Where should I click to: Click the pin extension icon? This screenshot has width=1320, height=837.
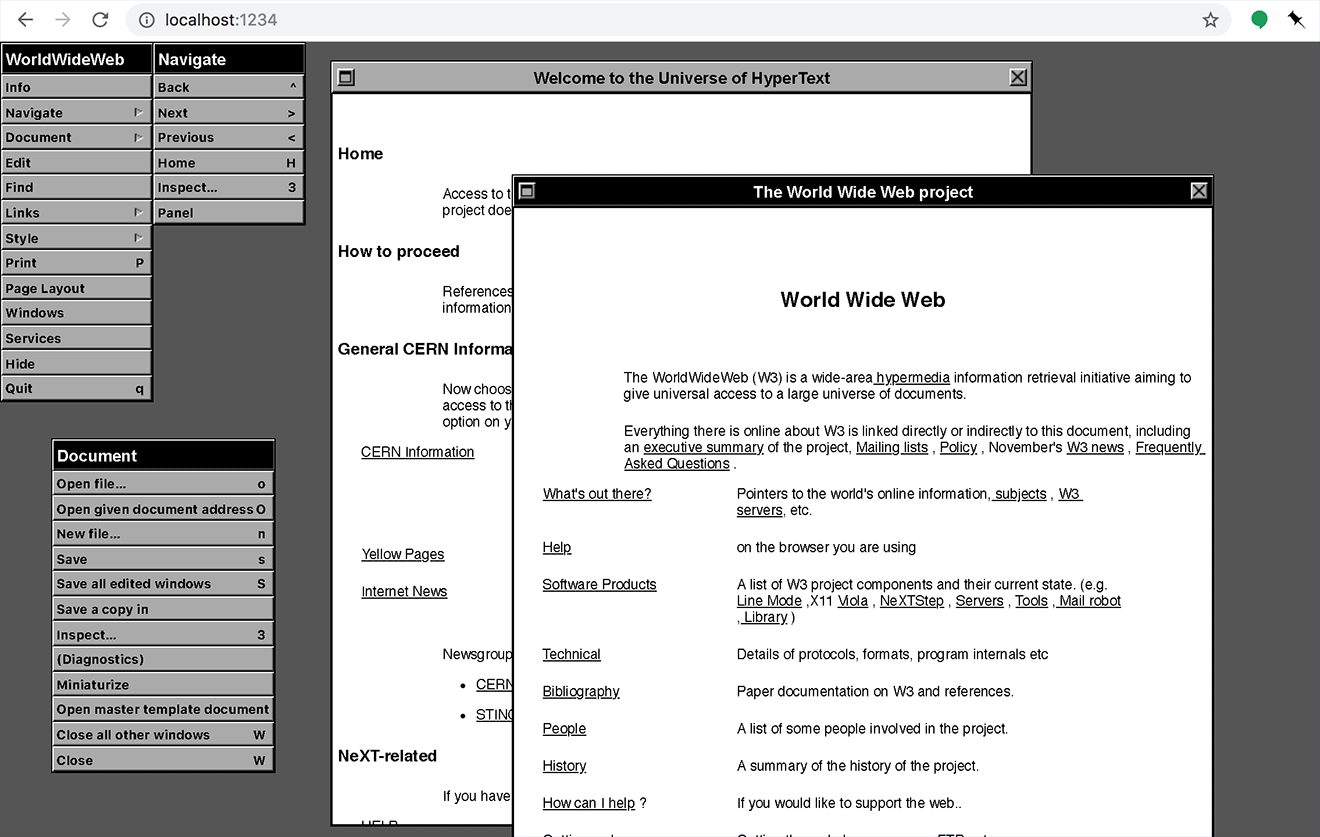(x=1296, y=20)
